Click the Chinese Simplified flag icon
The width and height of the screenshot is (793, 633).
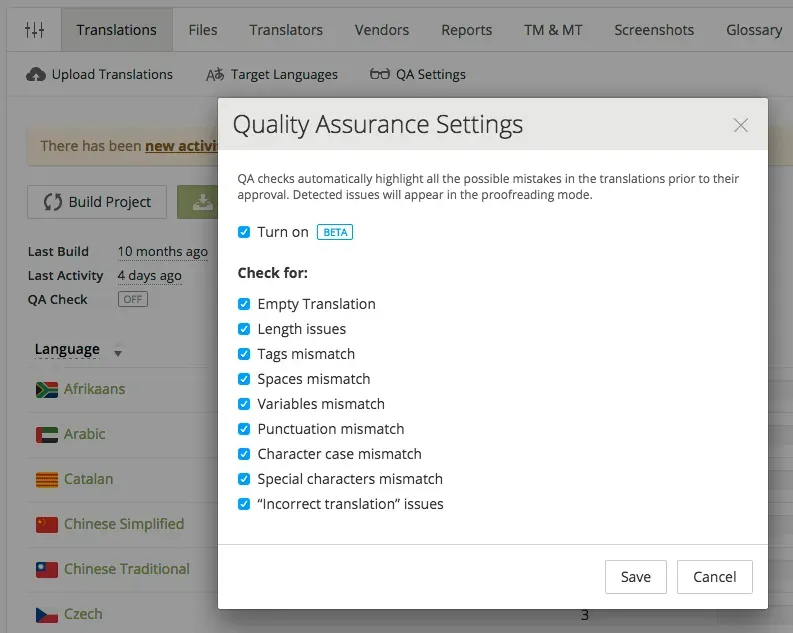click(x=46, y=524)
